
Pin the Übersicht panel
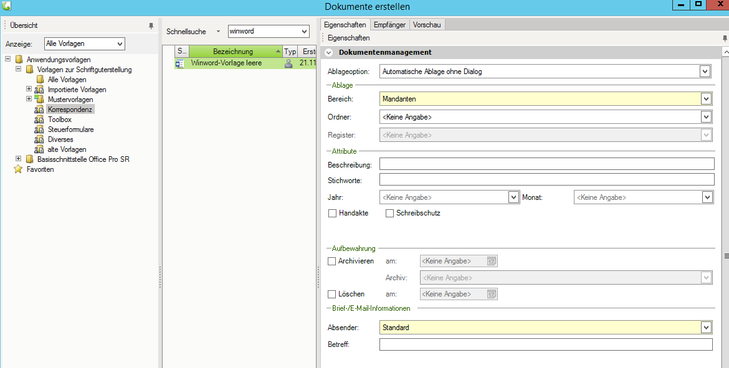(151, 26)
